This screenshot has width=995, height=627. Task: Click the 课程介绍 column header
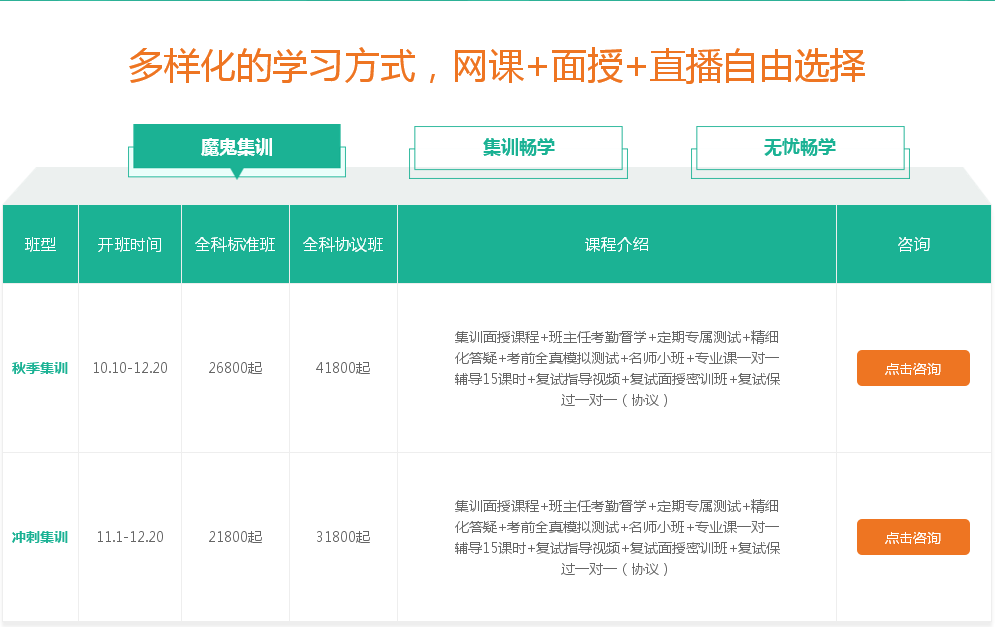pos(616,242)
